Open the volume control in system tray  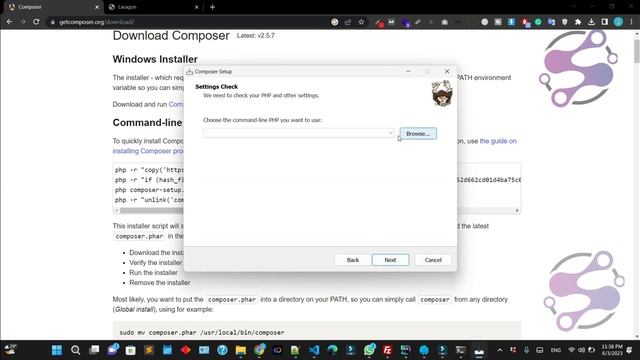(x=581, y=350)
